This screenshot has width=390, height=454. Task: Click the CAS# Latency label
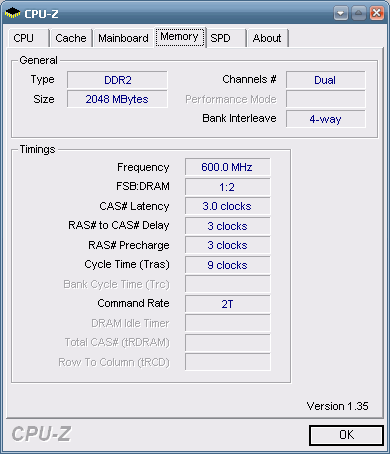pos(134,206)
